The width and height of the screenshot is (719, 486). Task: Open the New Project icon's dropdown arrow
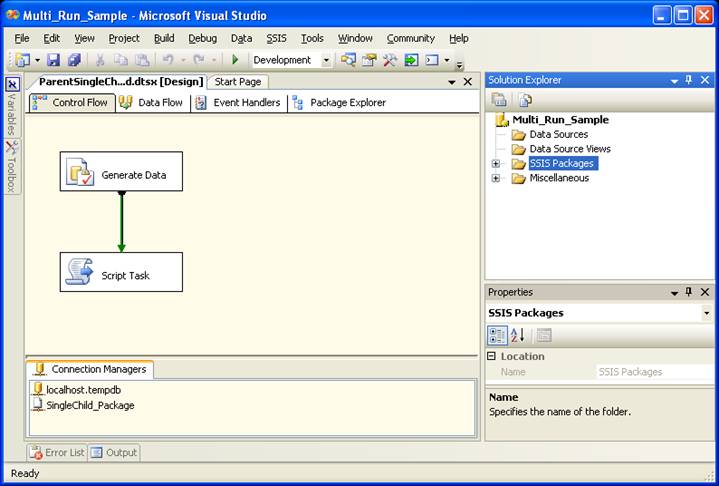coord(37,60)
